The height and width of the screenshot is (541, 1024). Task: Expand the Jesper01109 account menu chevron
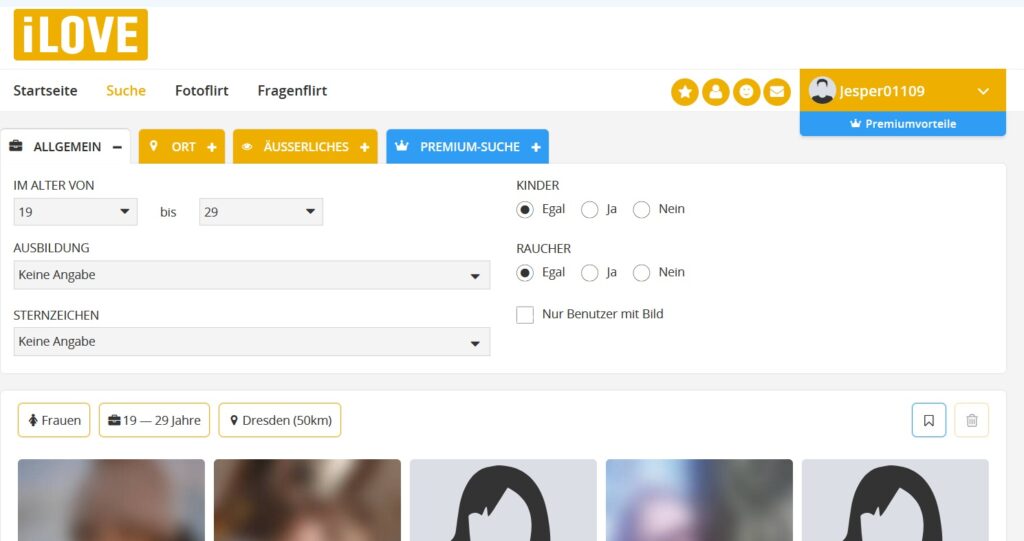point(983,91)
